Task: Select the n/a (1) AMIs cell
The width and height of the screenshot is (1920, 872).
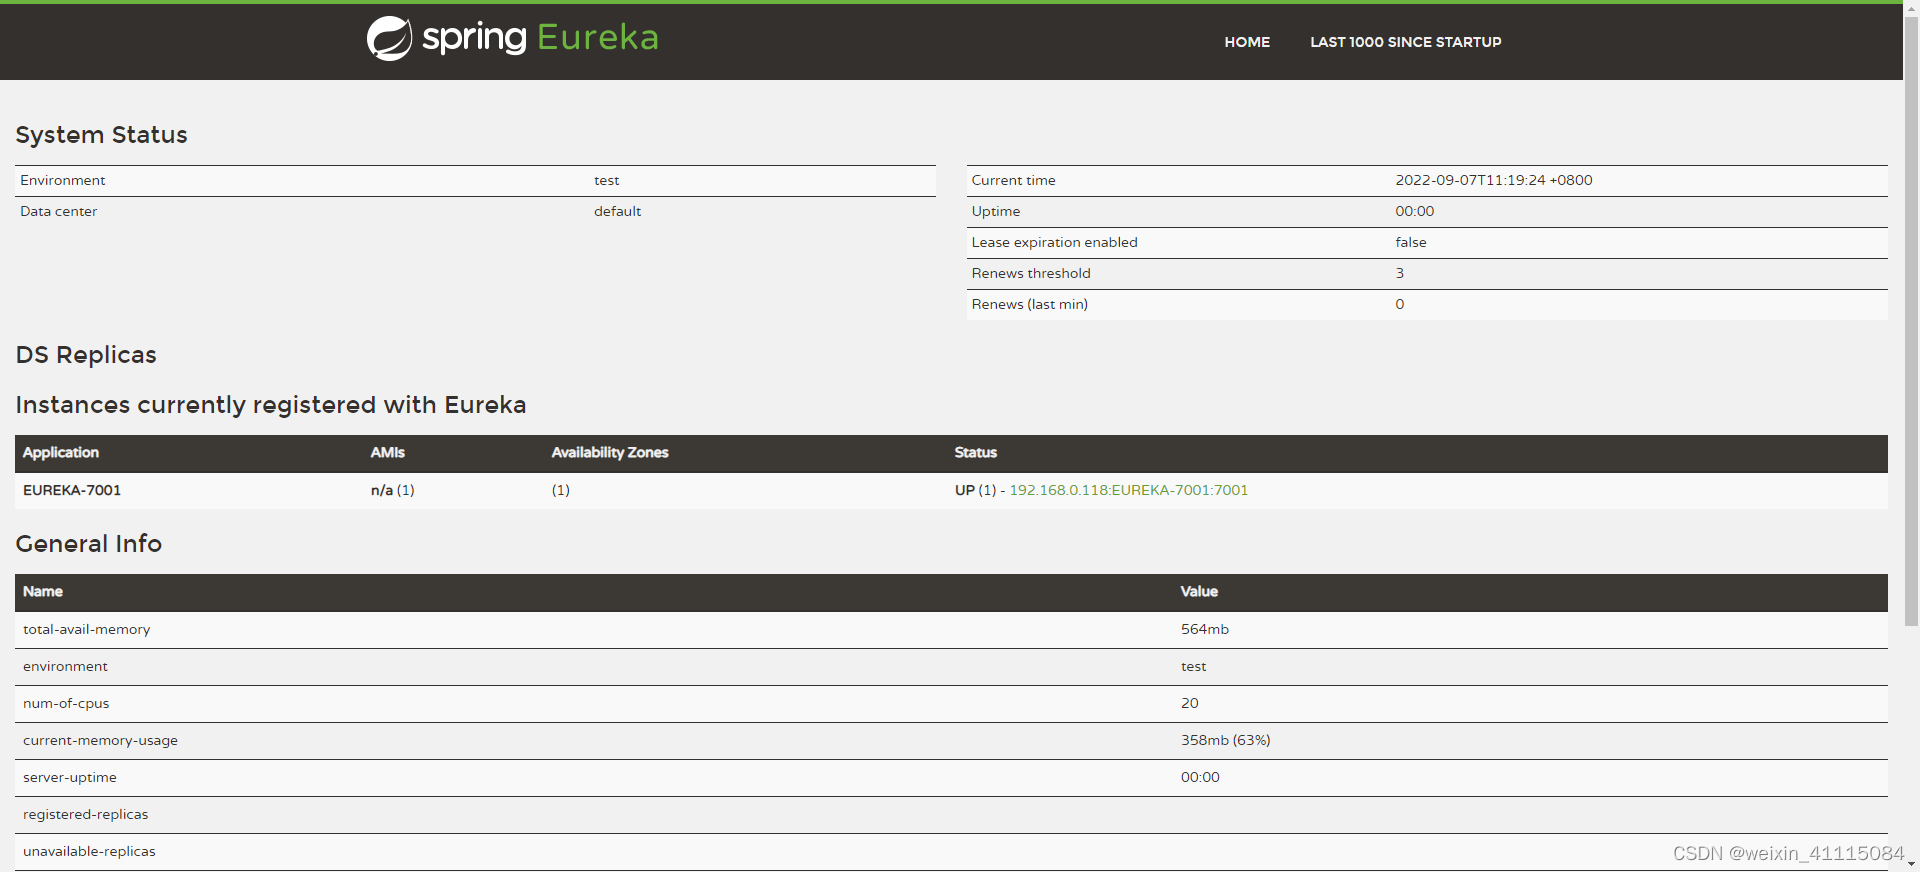Action: (392, 490)
